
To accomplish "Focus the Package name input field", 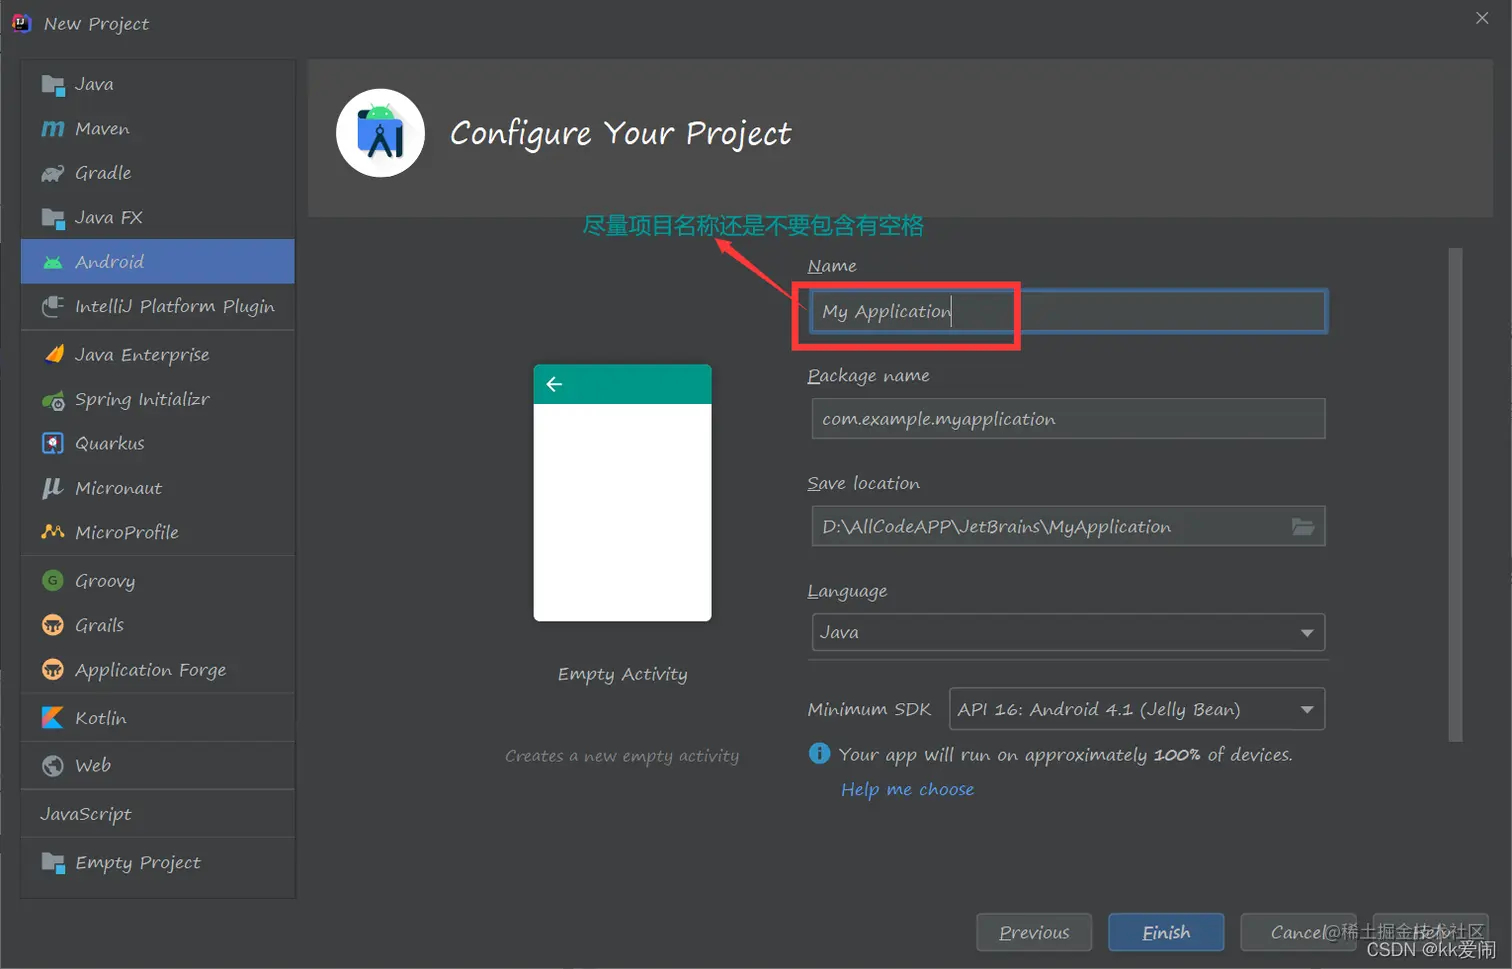I will click(1068, 419).
